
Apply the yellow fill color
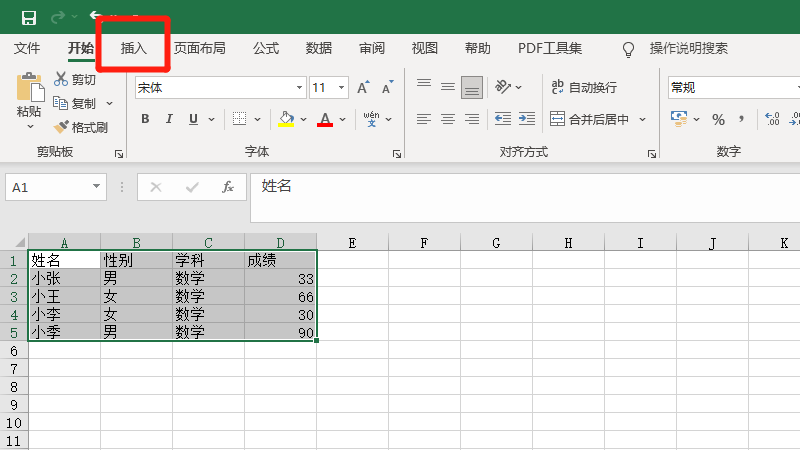pyautogui.click(x=286, y=119)
